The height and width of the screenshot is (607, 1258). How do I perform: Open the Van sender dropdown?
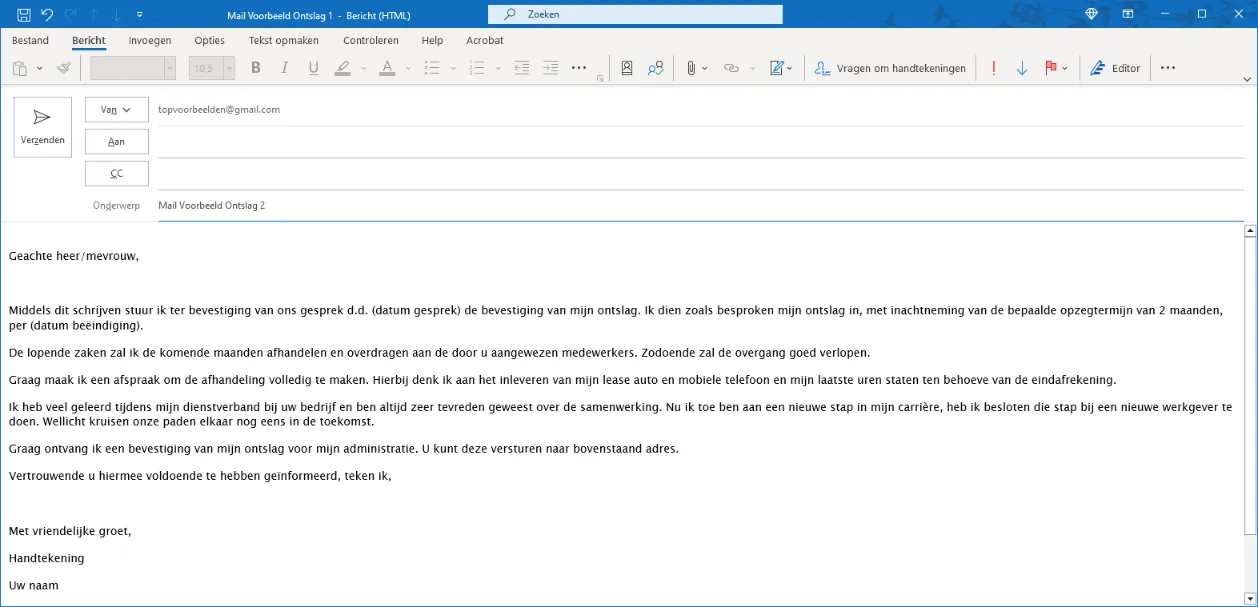[x=117, y=109]
